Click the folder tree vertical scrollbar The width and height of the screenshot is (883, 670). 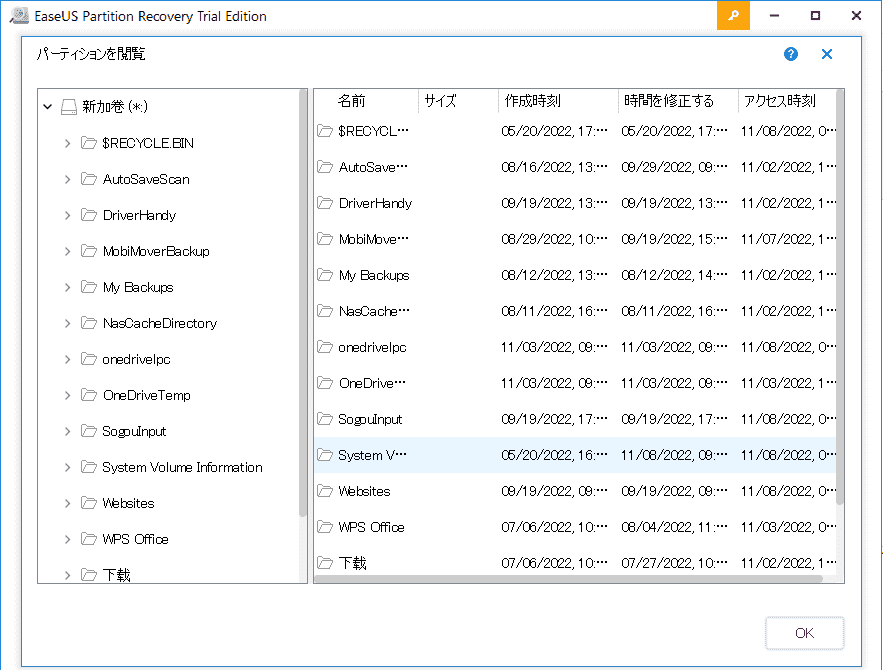303,300
